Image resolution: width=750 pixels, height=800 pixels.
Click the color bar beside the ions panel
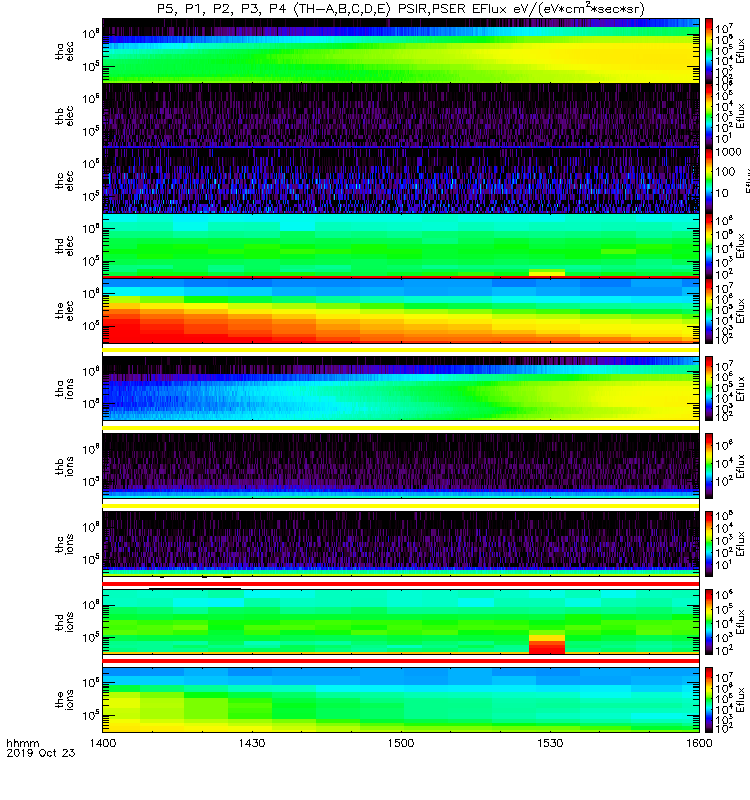coord(709,699)
